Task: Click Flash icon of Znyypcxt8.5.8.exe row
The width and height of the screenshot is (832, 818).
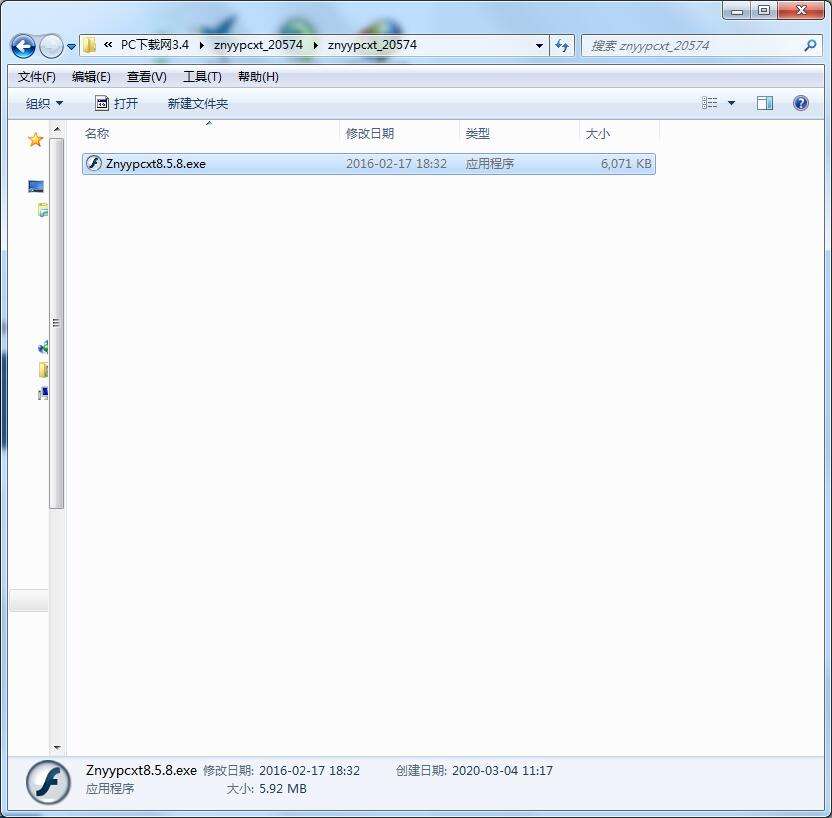Action: coord(94,163)
